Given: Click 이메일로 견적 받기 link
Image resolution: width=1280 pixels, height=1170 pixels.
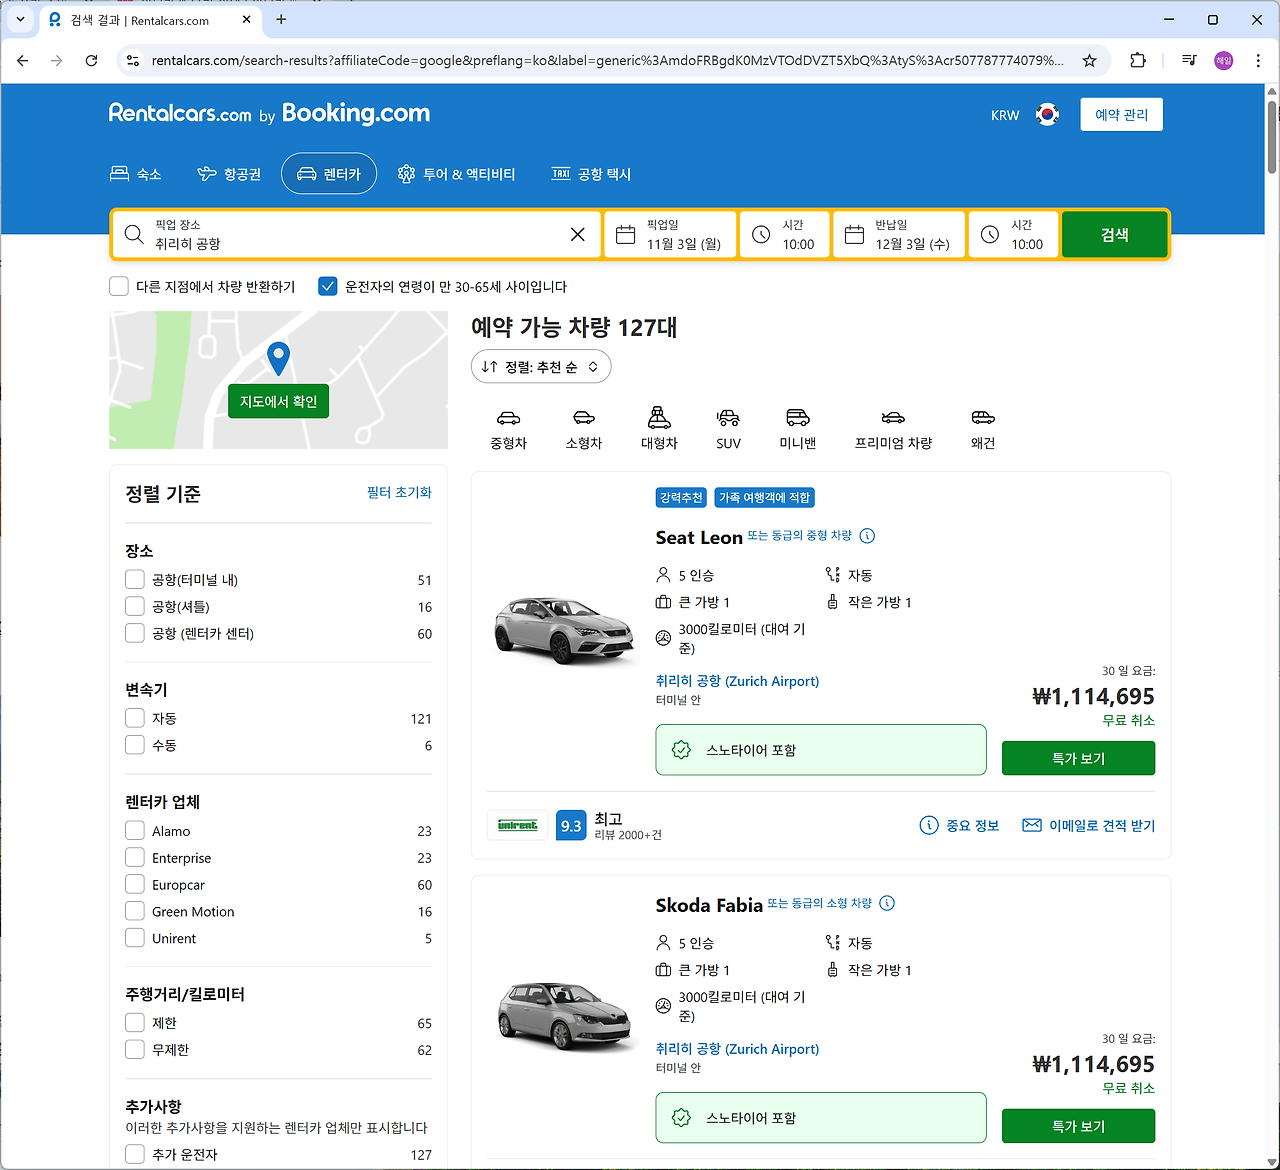Looking at the screenshot, I should click(x=1088, y=825).
